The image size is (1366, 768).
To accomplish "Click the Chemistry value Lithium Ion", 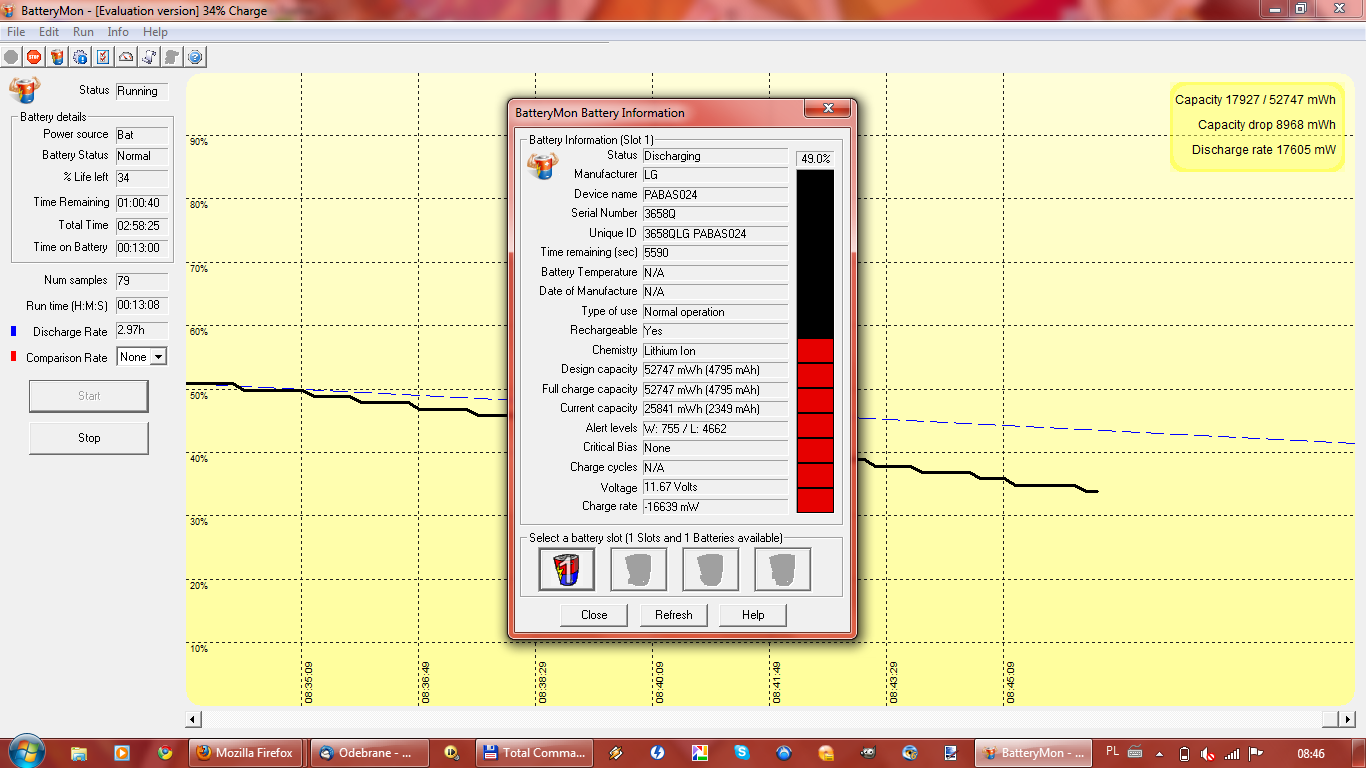I will pyautogui.click(x=715, y=351).
